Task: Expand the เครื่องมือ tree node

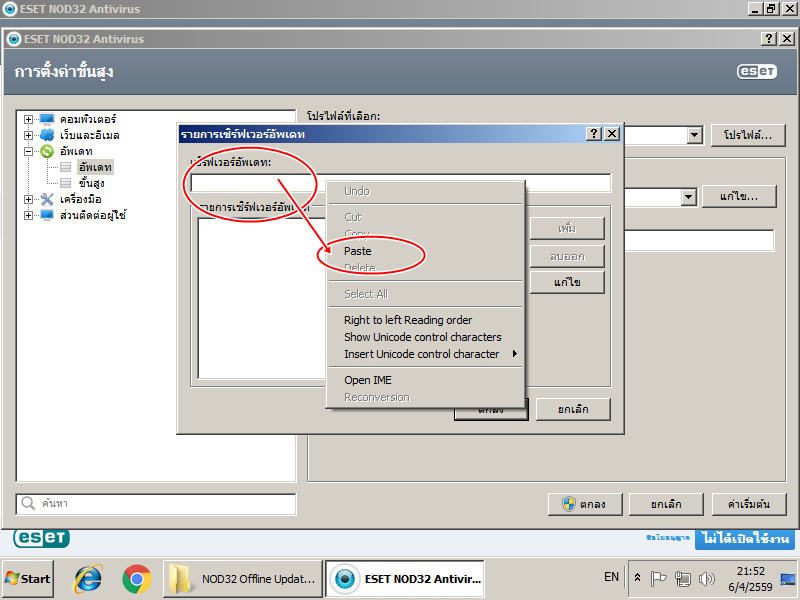Action: 29,199
